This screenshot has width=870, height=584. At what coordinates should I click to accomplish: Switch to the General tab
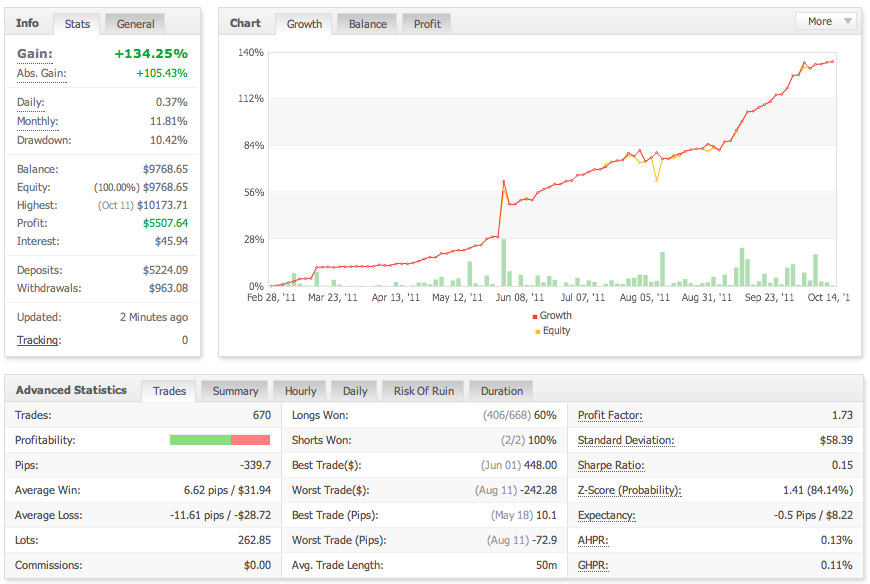(135, 24)
